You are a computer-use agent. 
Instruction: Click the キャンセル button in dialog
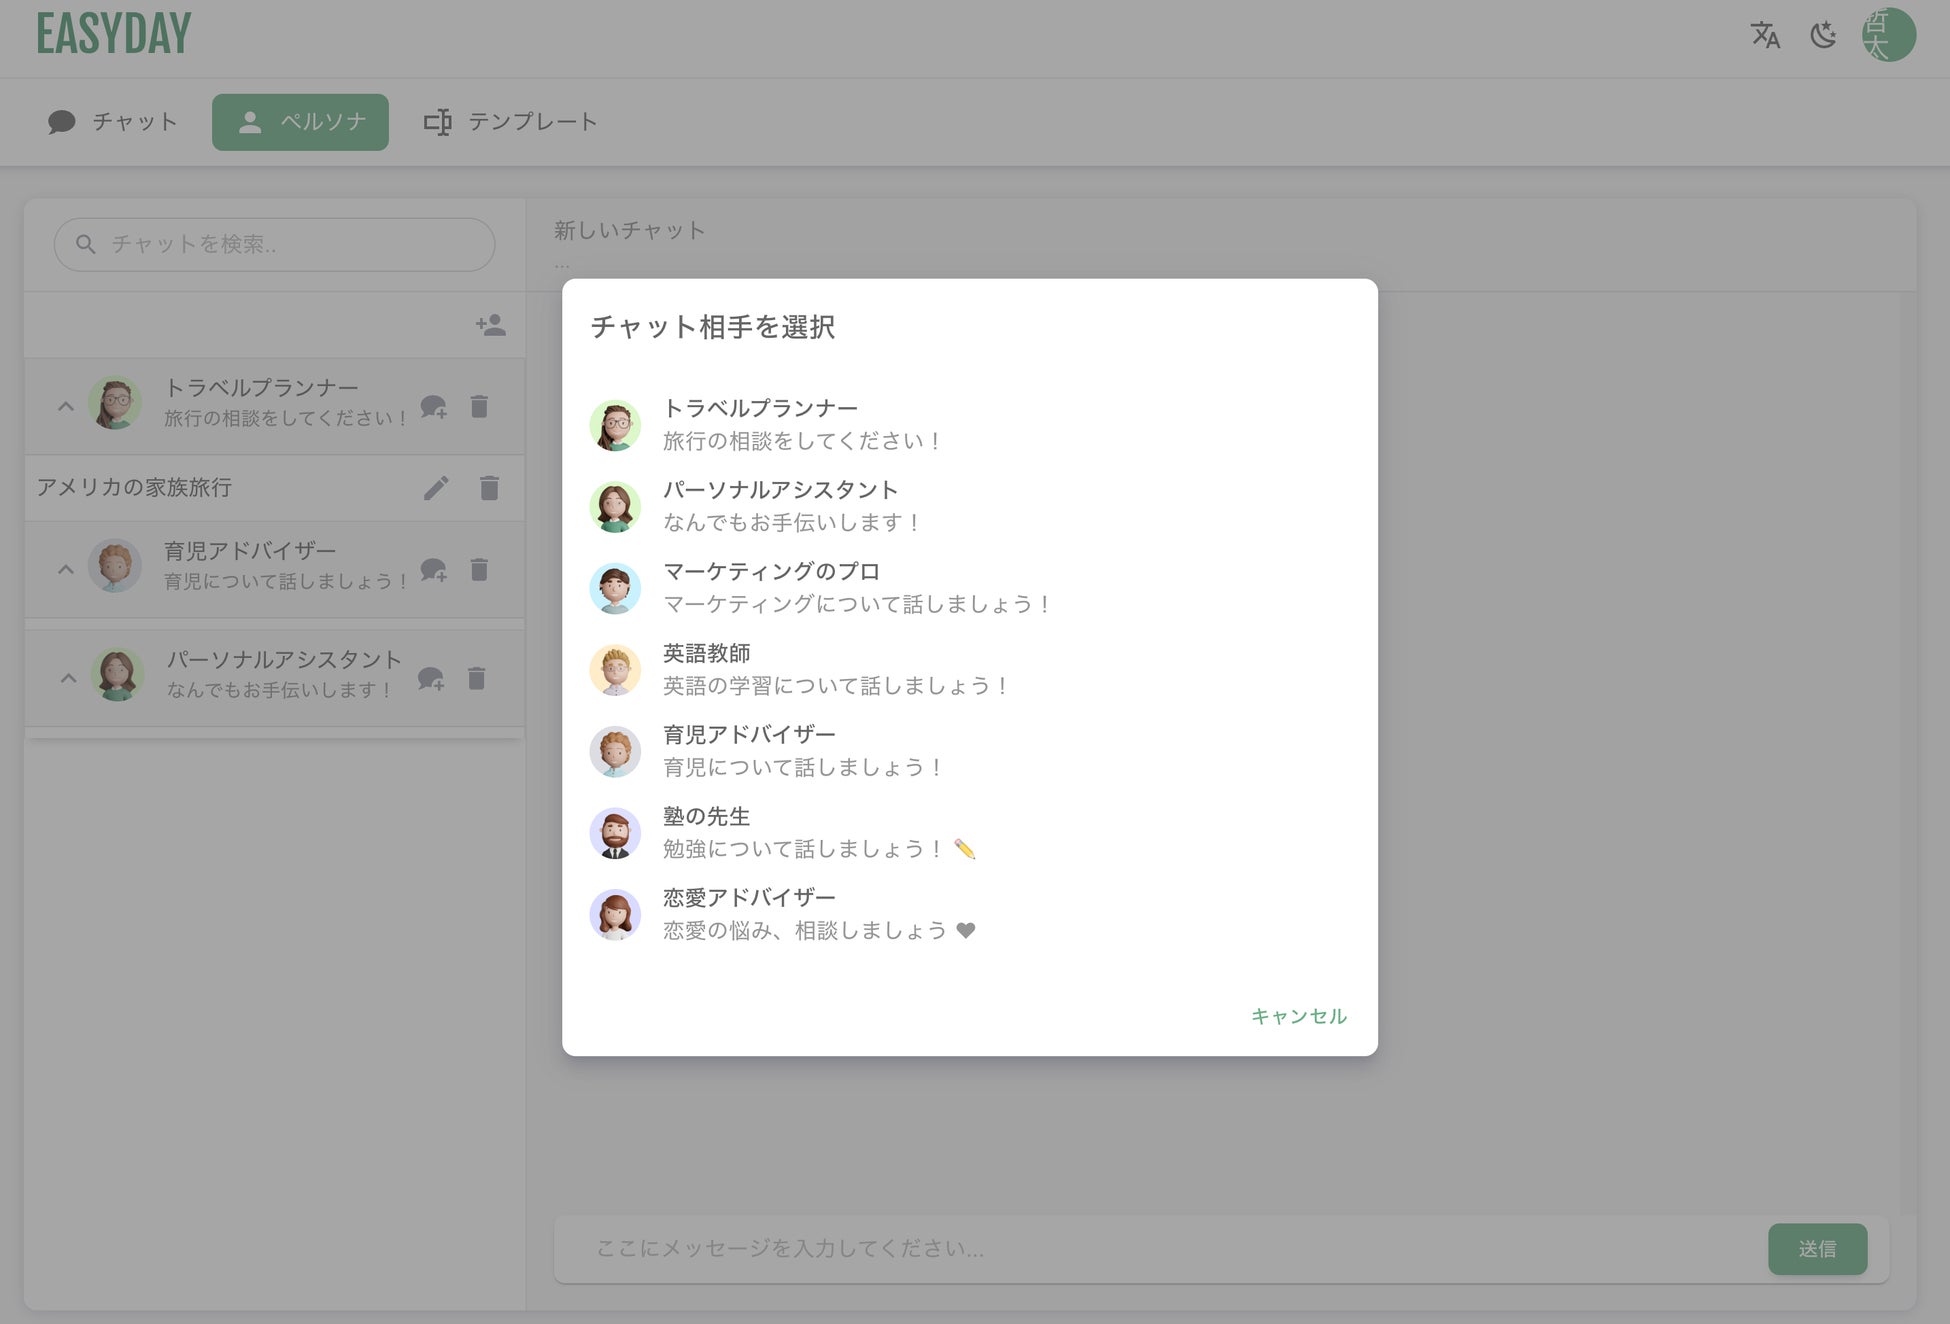pos(1298,1016)
